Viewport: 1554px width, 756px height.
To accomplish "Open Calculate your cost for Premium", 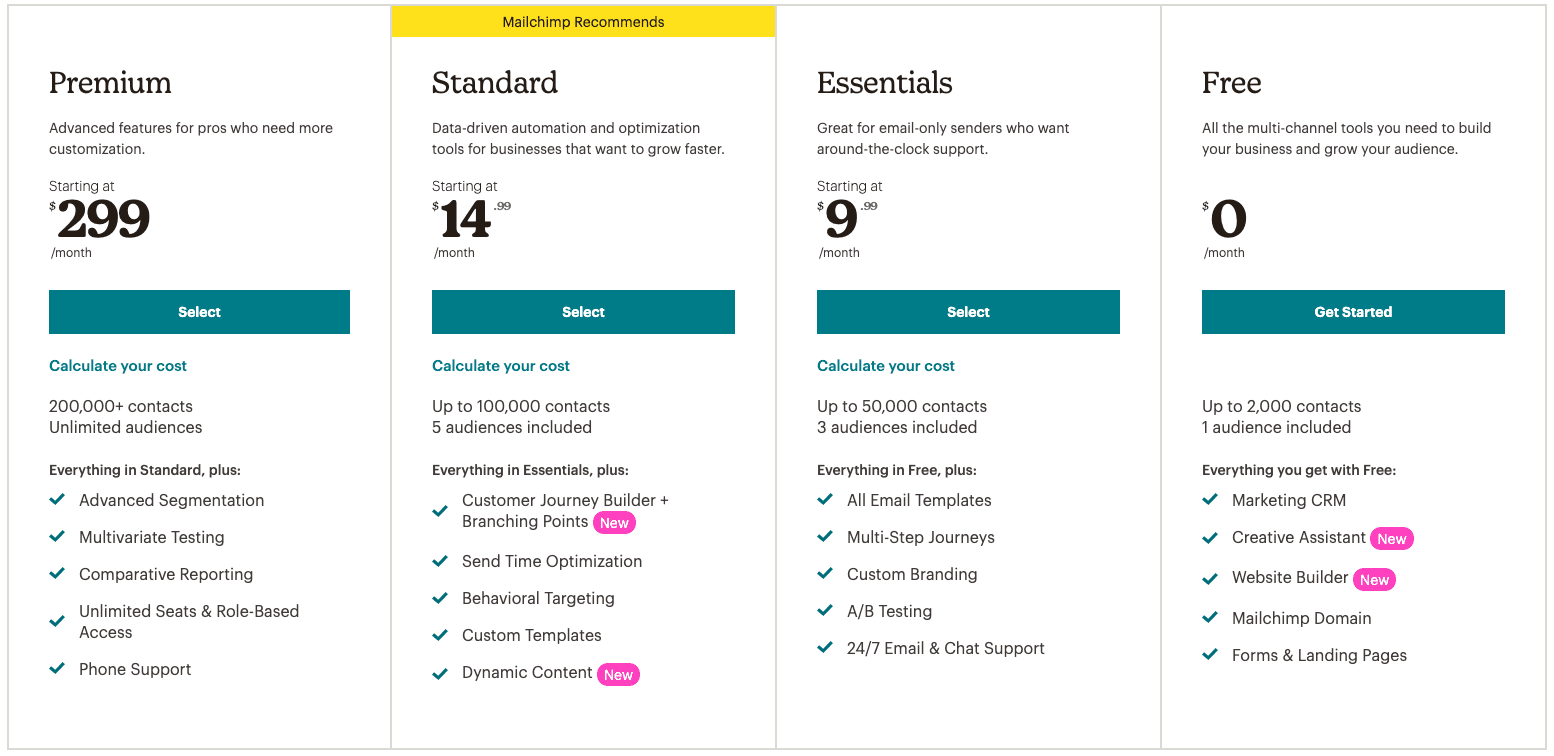I will click(x=118, y=366).
